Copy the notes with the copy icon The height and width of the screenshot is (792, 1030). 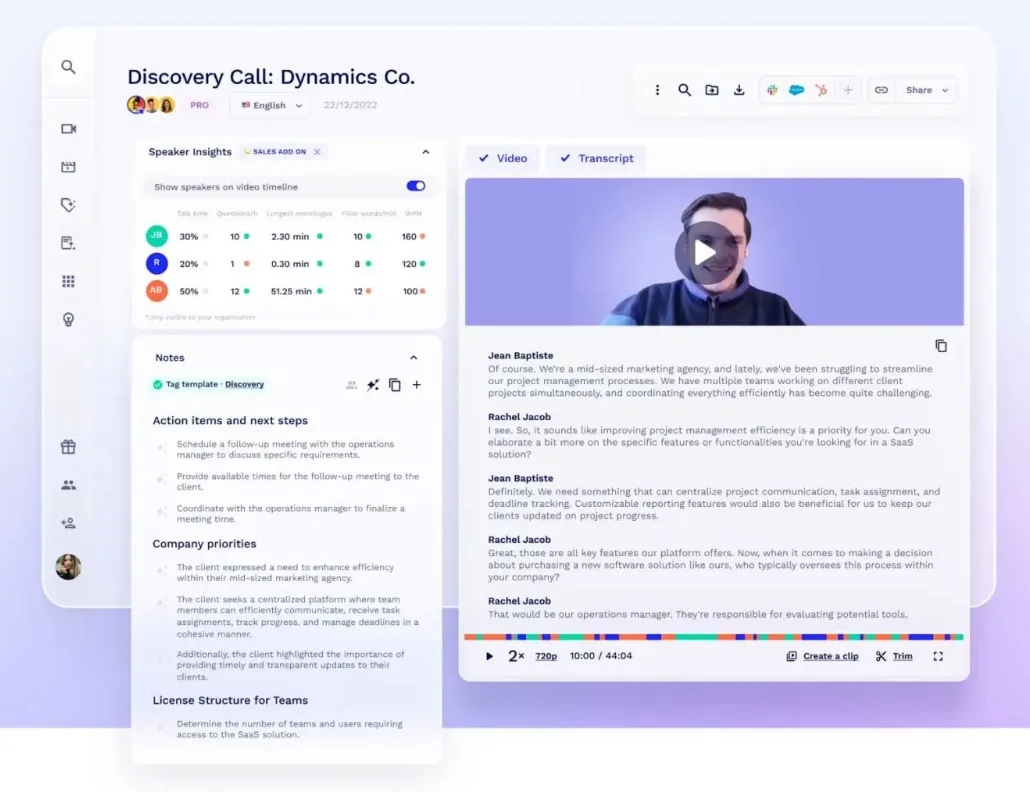pyautogui.click(x=394, y=385)
